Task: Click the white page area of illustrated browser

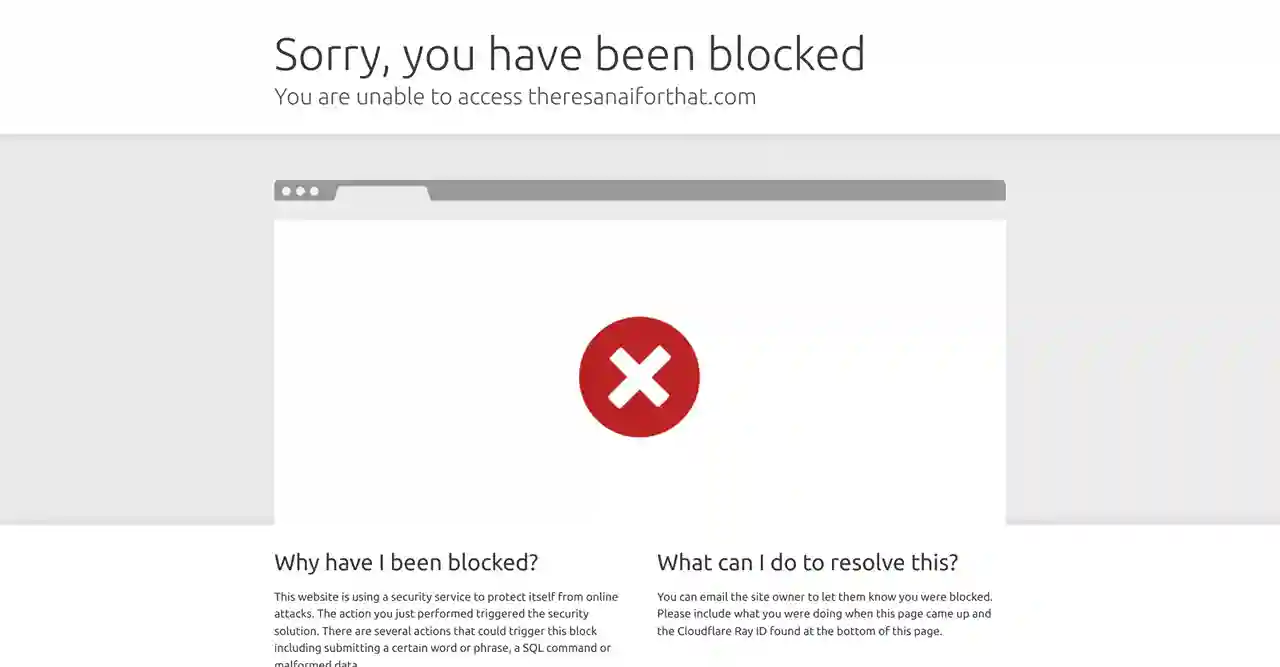Action: pos(639,372)
